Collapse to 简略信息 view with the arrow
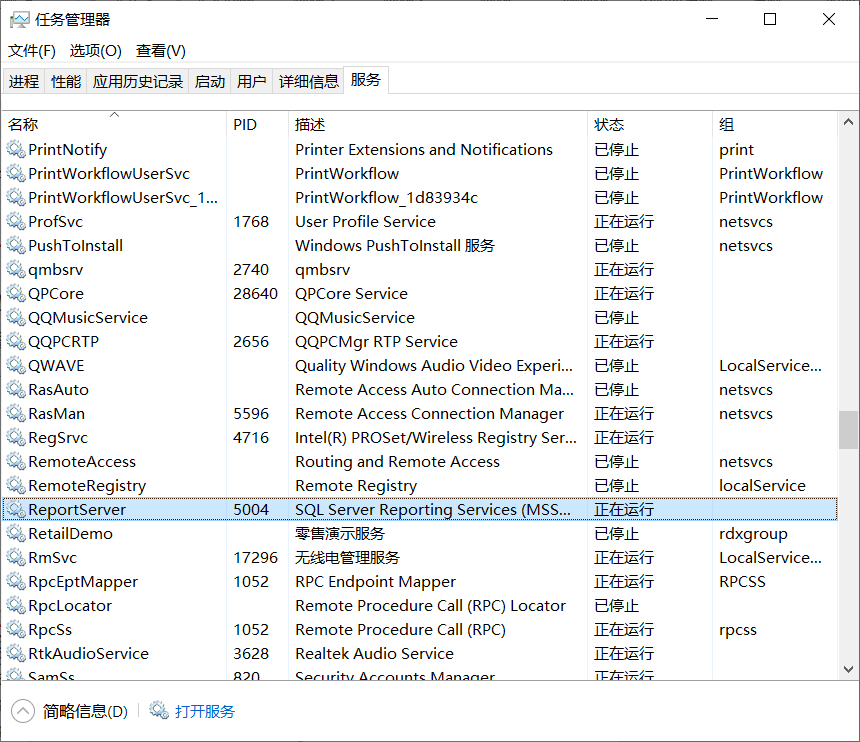Image resolution: width=860 pixels, height=742 pixels. point(22,711)
